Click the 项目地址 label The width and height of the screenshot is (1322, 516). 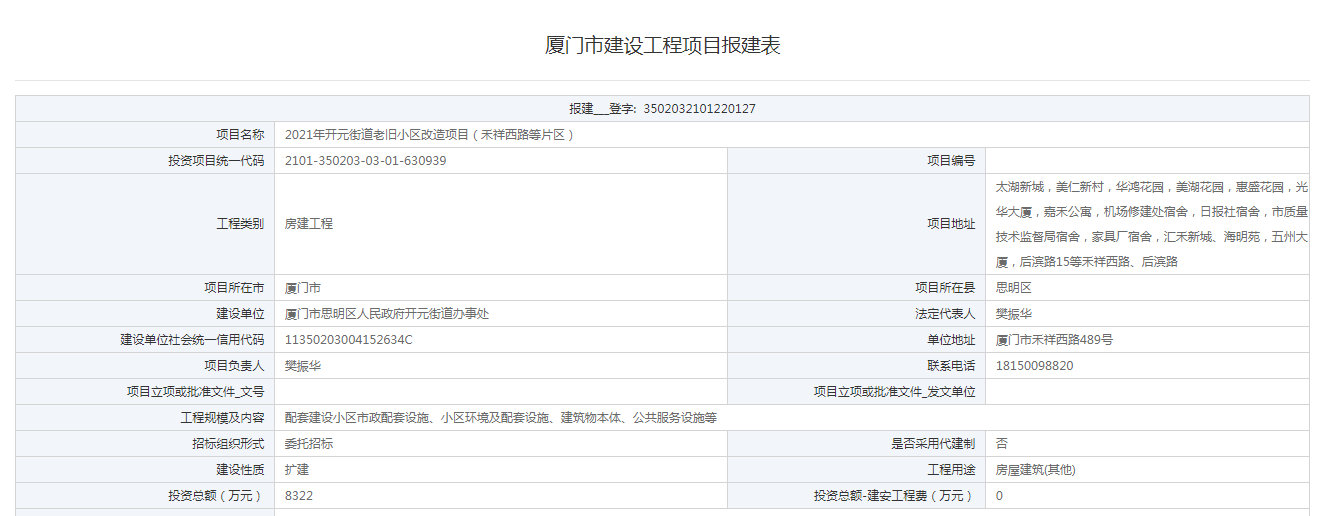tap(951, 224)
